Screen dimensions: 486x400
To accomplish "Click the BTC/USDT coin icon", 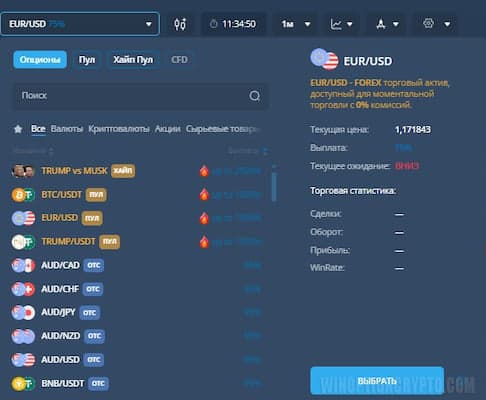I will pyautogui.click(x=23, y=195).
